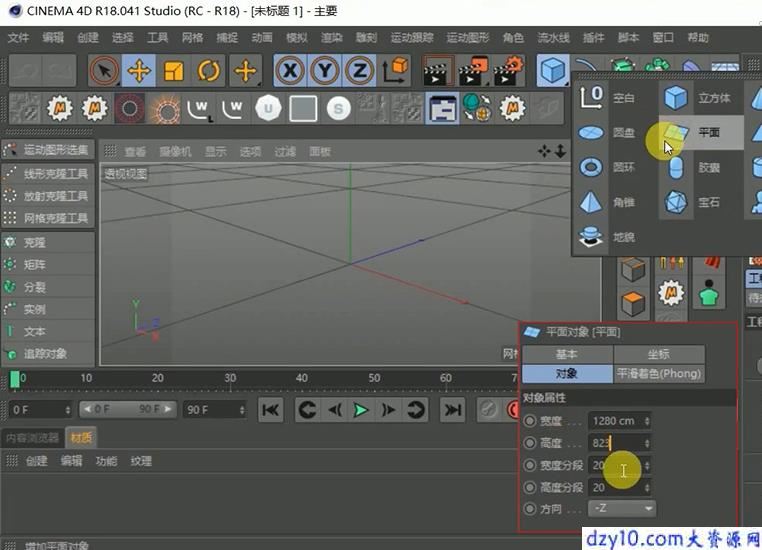Click 文本 MoText item
Image resolution: width=762 pixels, height=550 pixels.
[48, 332]
